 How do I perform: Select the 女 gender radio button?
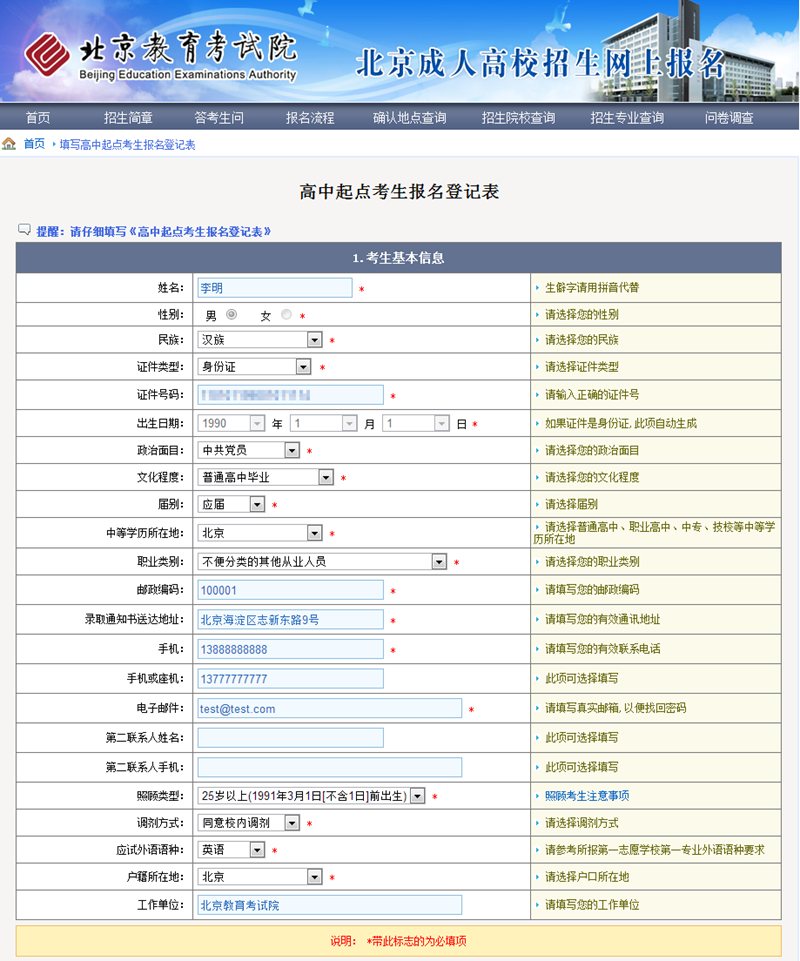point(287,315)
